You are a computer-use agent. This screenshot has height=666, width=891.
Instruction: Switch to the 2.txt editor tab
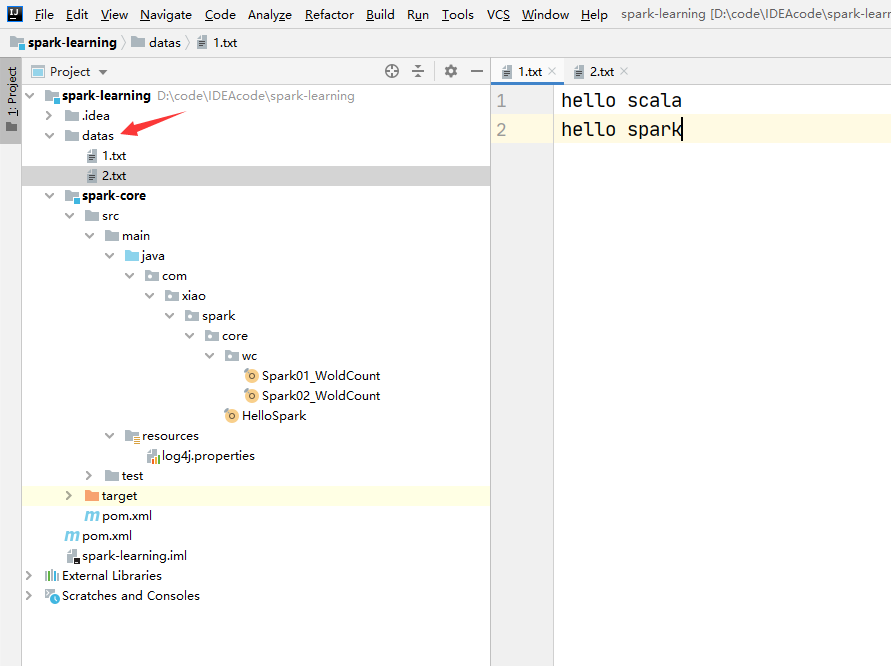(x=601, y=72)
